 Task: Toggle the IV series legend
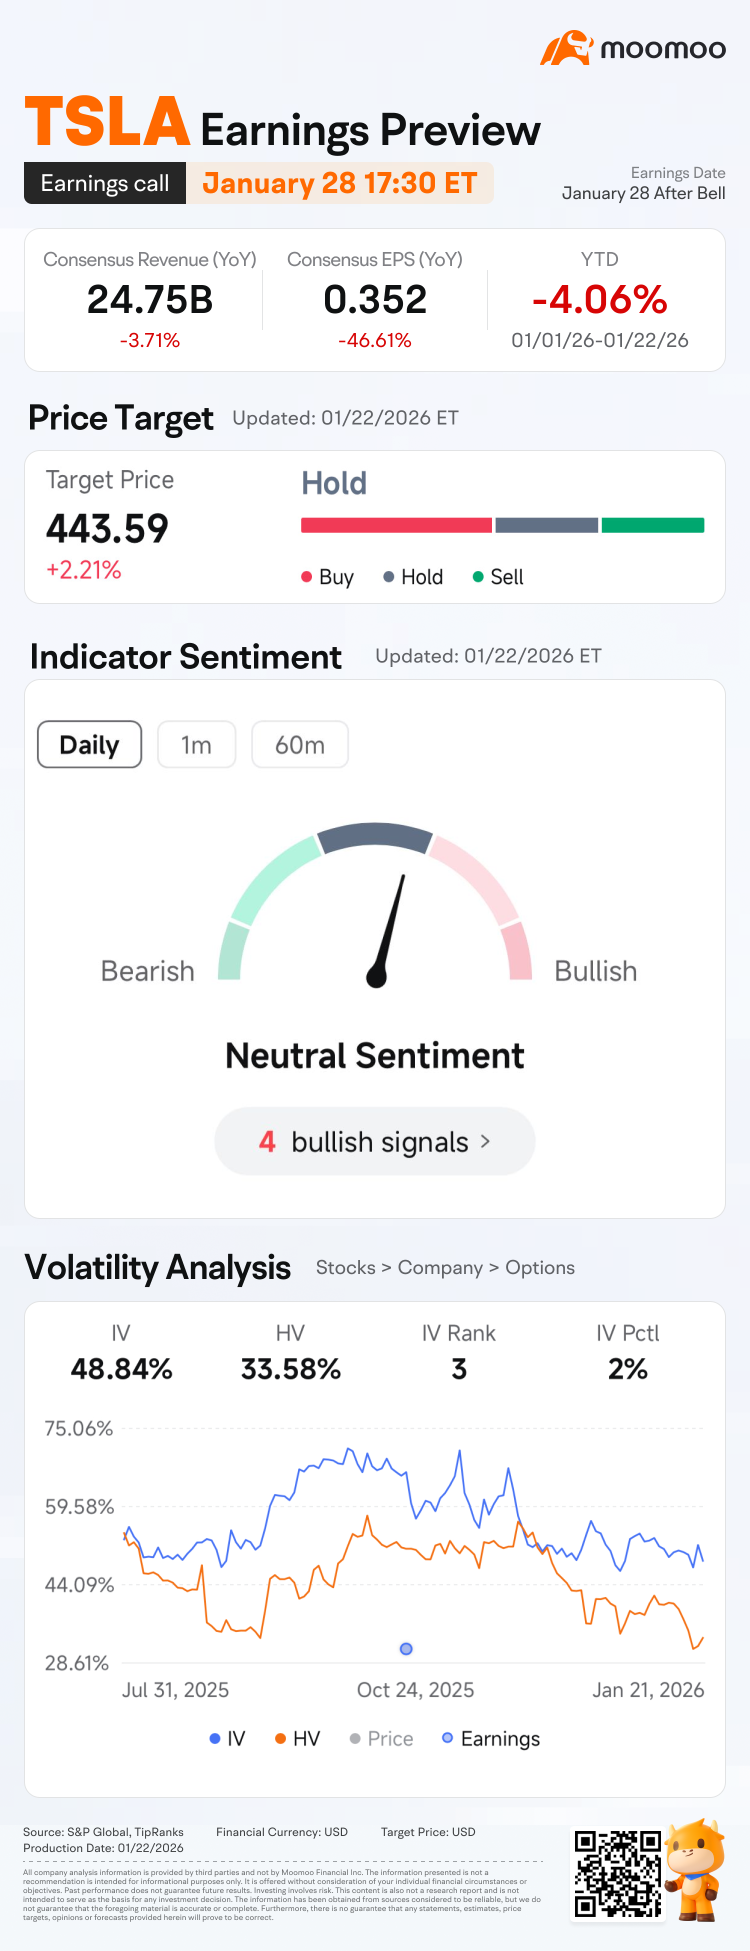click(x=227, y=1739)
